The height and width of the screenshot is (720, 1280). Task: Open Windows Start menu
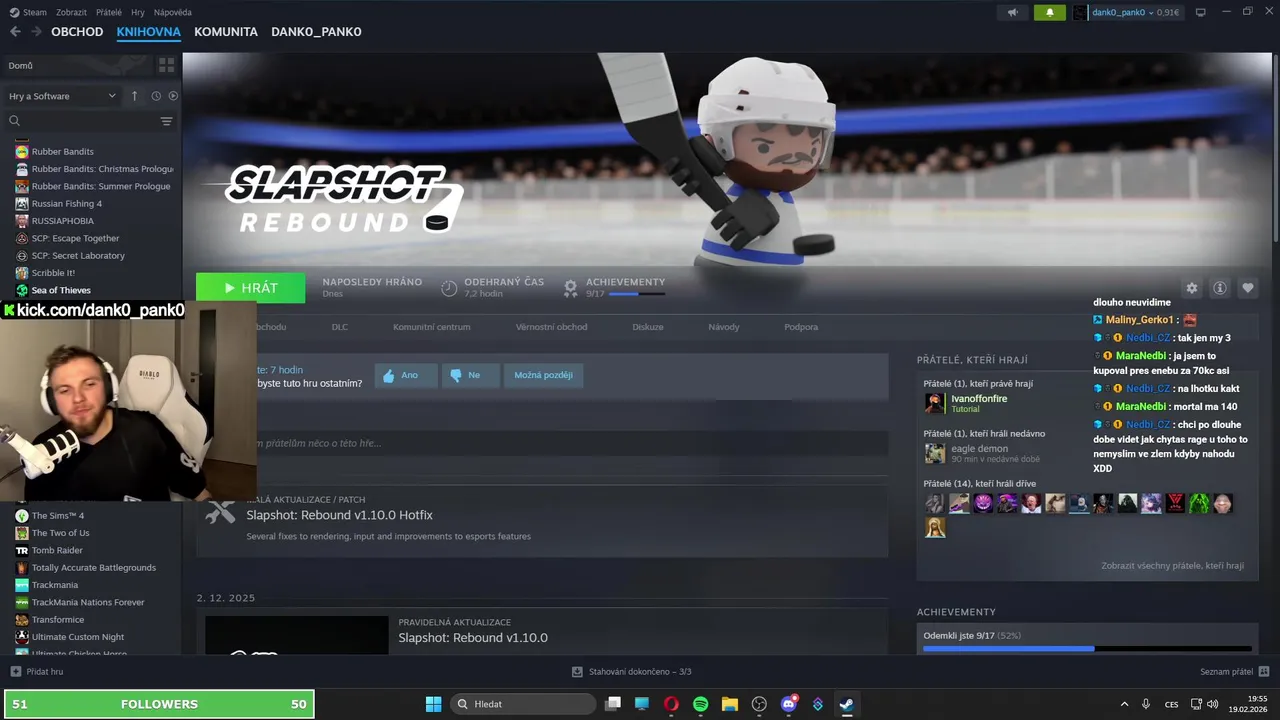click(x=433, y=704)
